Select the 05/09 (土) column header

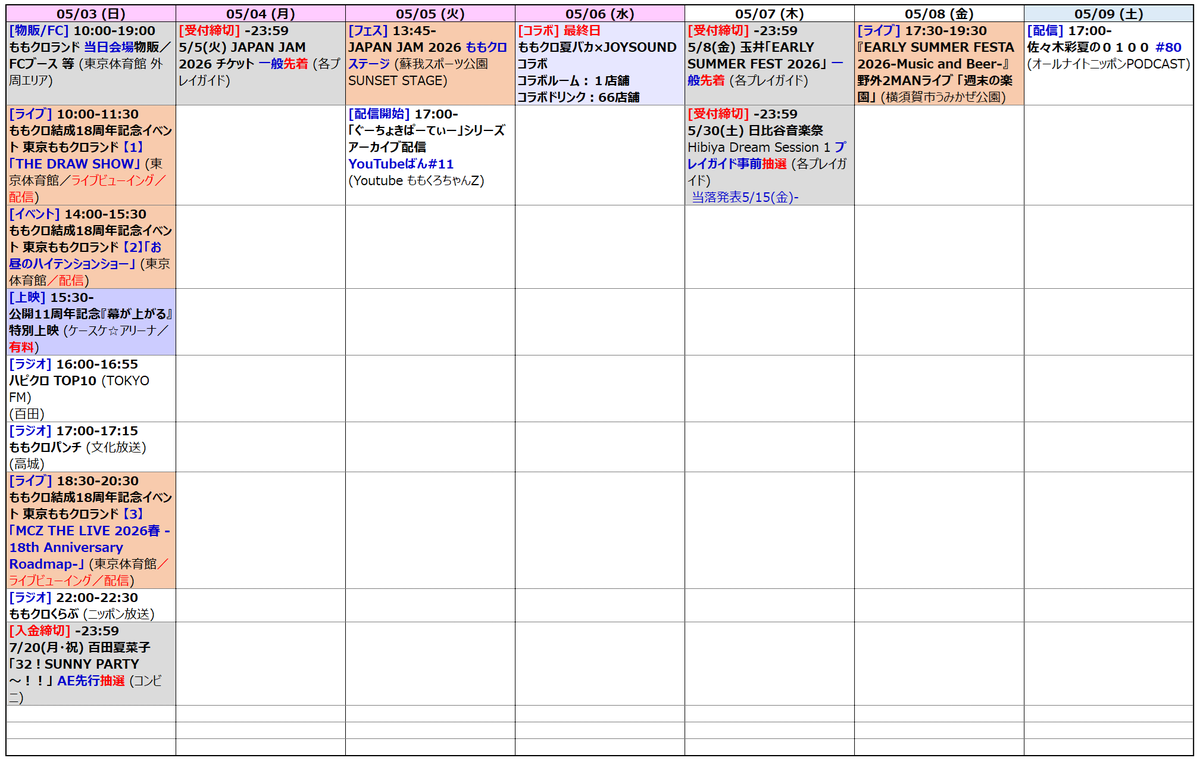[1109, 13]
